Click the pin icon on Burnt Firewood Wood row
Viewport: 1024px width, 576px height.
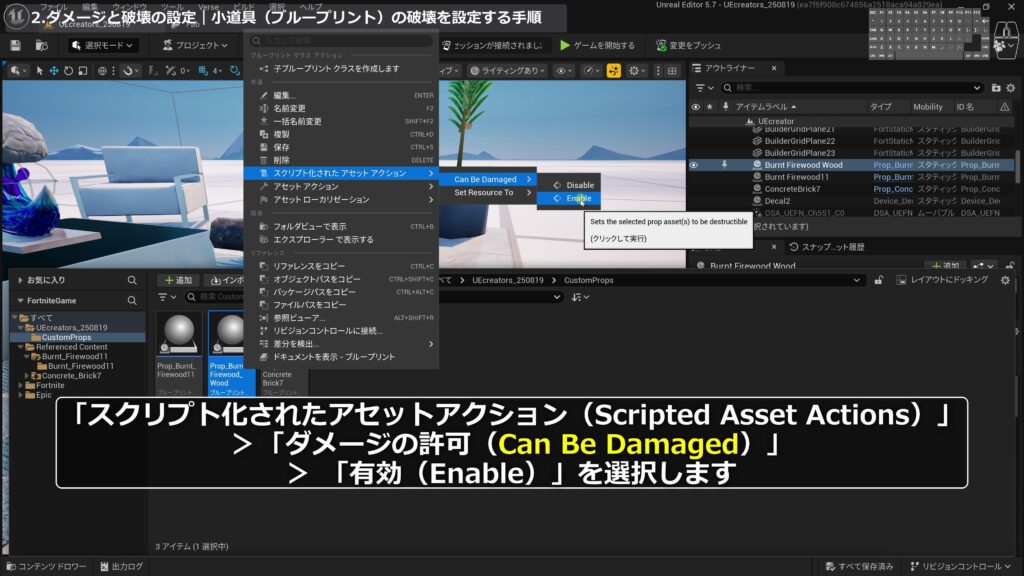[724, 165]
